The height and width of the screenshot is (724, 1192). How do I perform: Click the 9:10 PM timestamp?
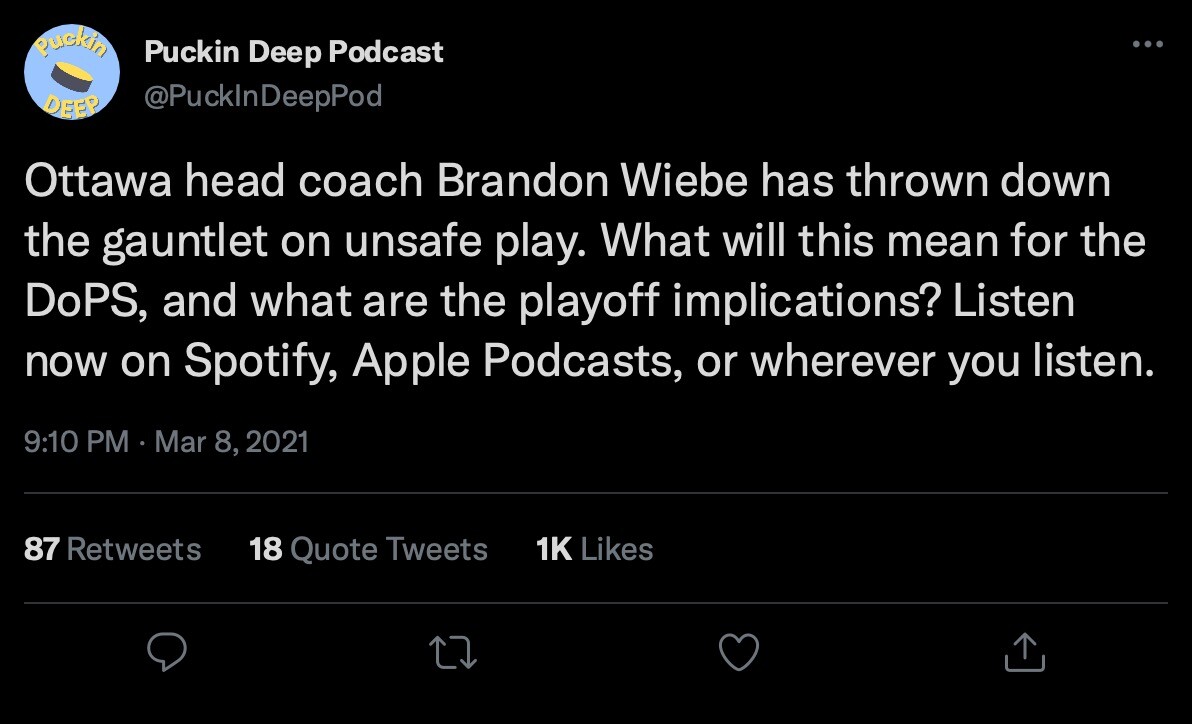(76, 441)
